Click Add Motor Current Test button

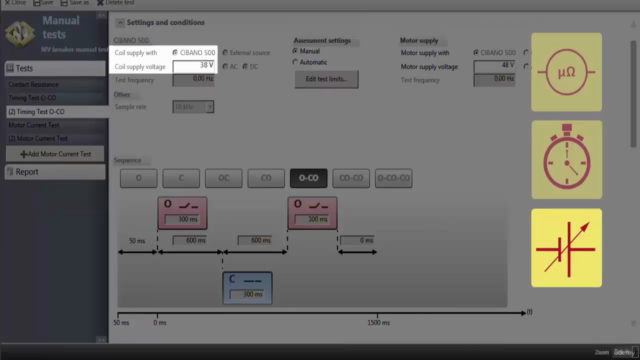click(x=55, y=154)
